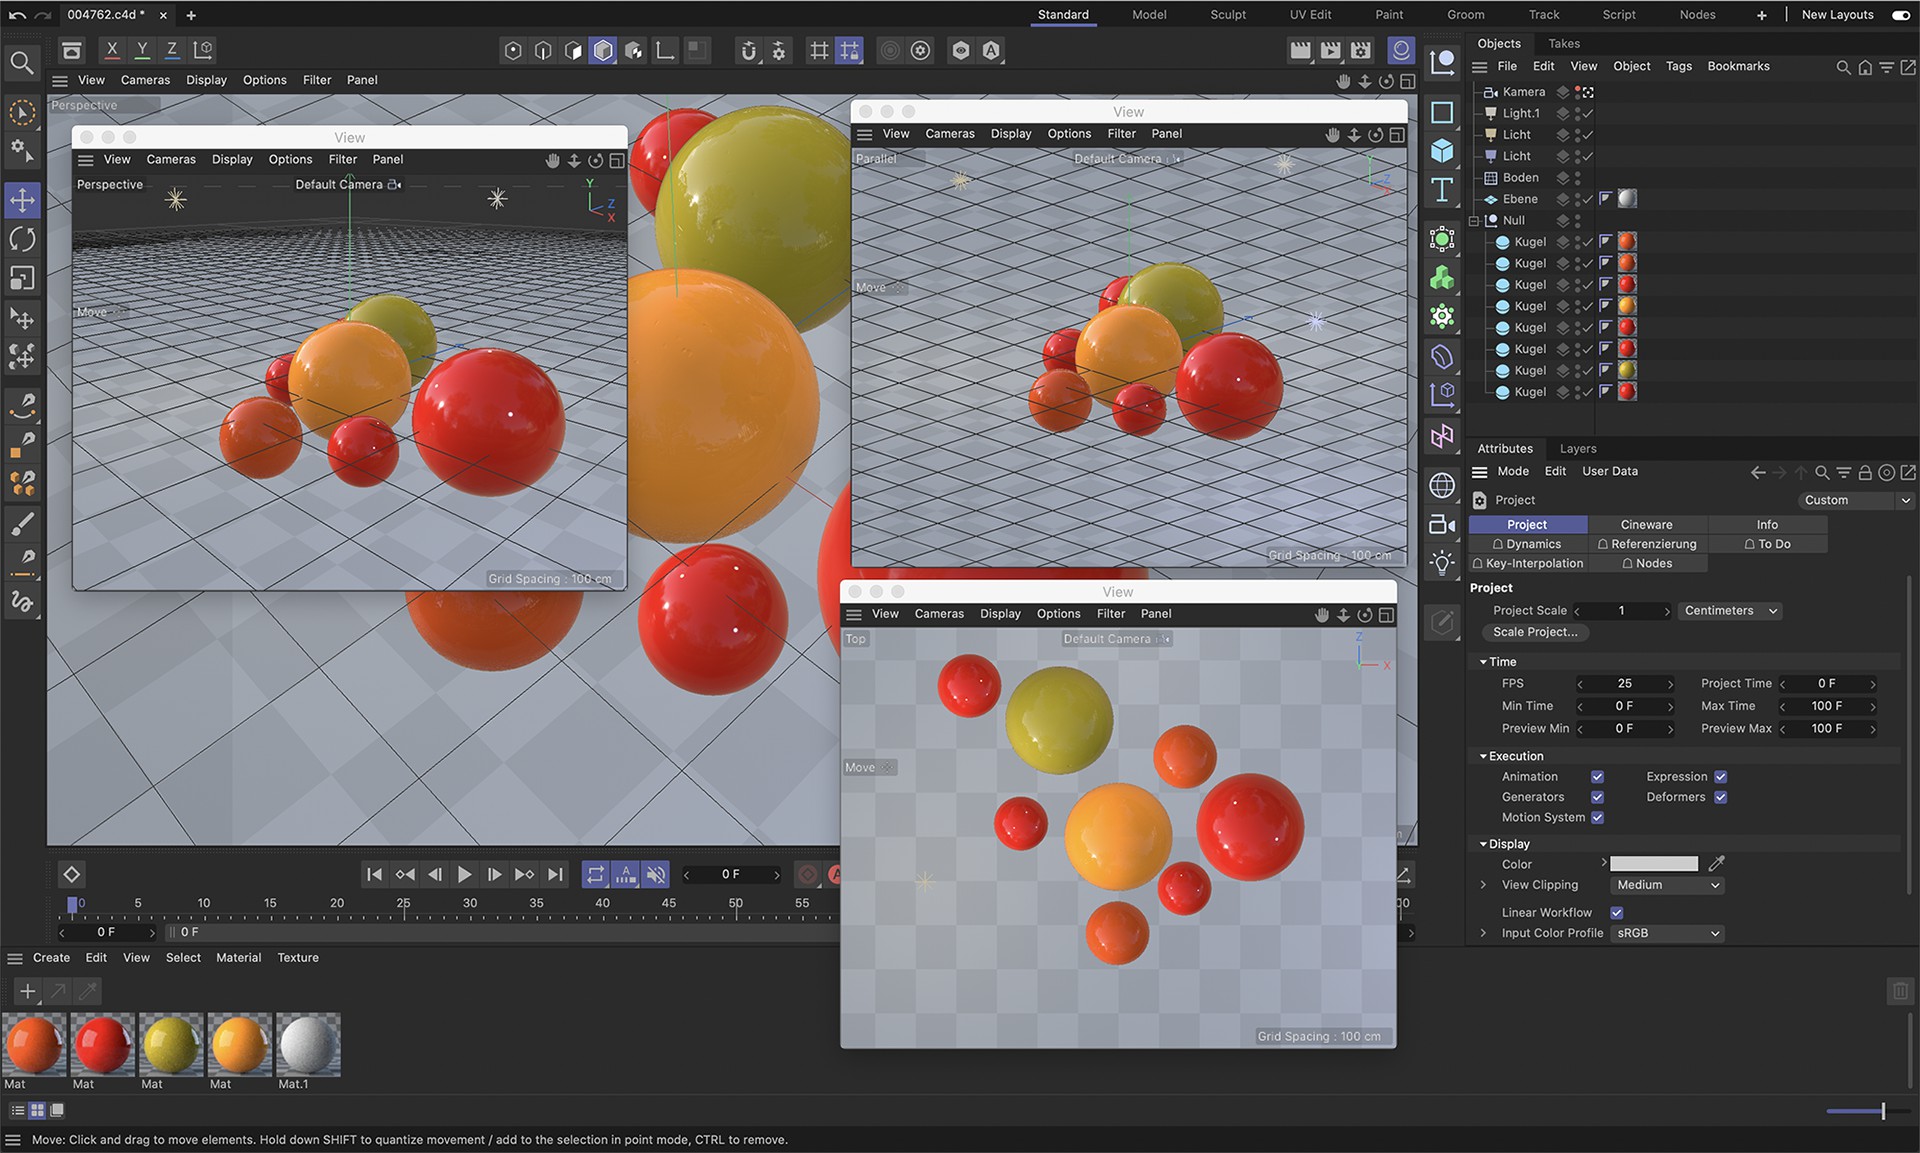Screen dimensions: 1920x1153
Task: Open the Takes tab
Action: [x=1564, y=44]
